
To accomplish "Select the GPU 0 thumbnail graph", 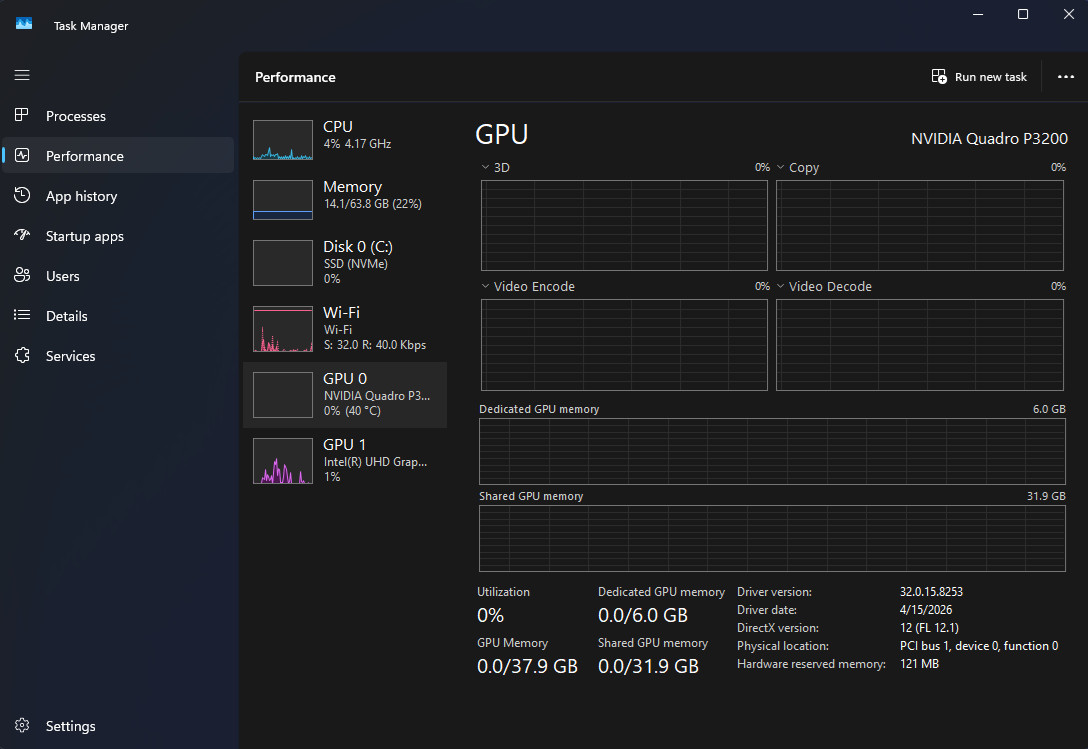I will tap(283, 395).
